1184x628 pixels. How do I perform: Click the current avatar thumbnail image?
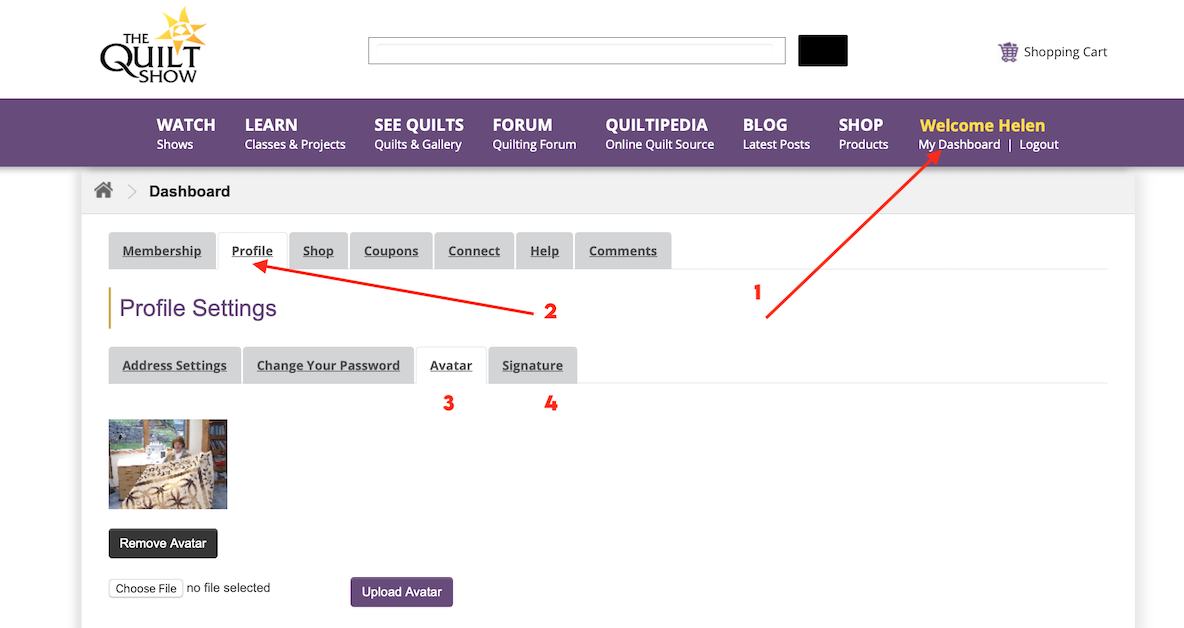(x=168, y=464)
